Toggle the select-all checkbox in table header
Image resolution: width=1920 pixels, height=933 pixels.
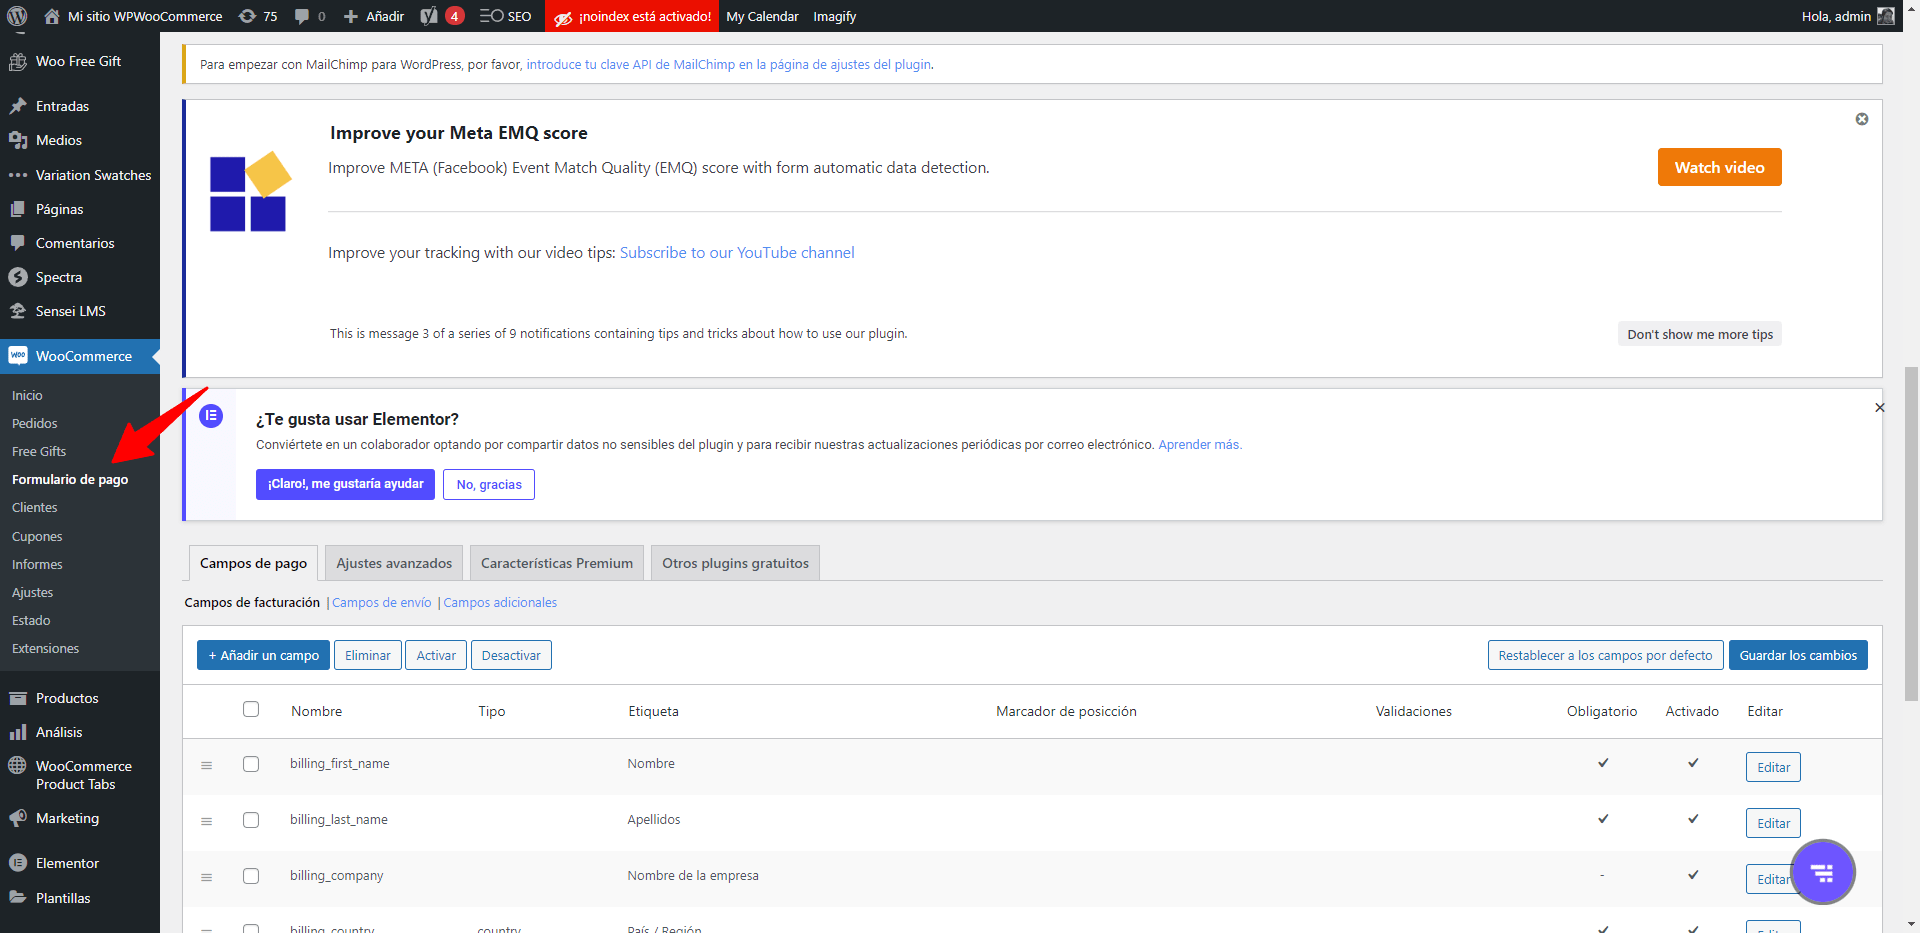click(251, 709)
